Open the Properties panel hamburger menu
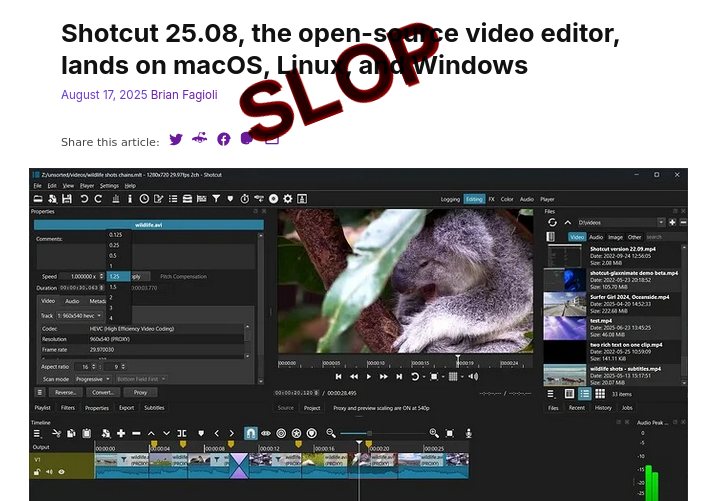The width and height of the screenshot is (707, 501). point(40,392)
